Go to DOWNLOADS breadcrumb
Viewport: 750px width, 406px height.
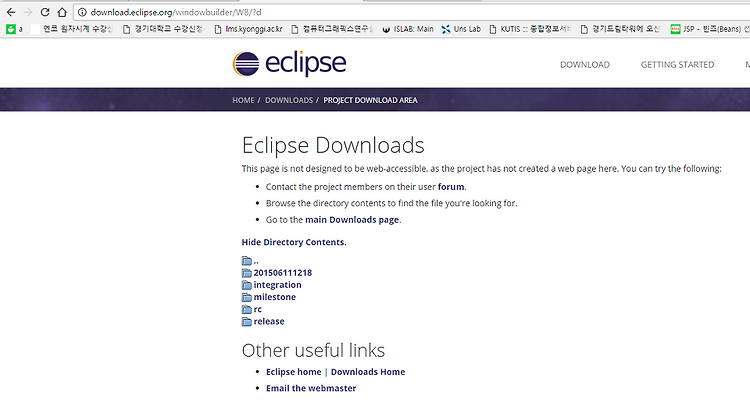288,100
